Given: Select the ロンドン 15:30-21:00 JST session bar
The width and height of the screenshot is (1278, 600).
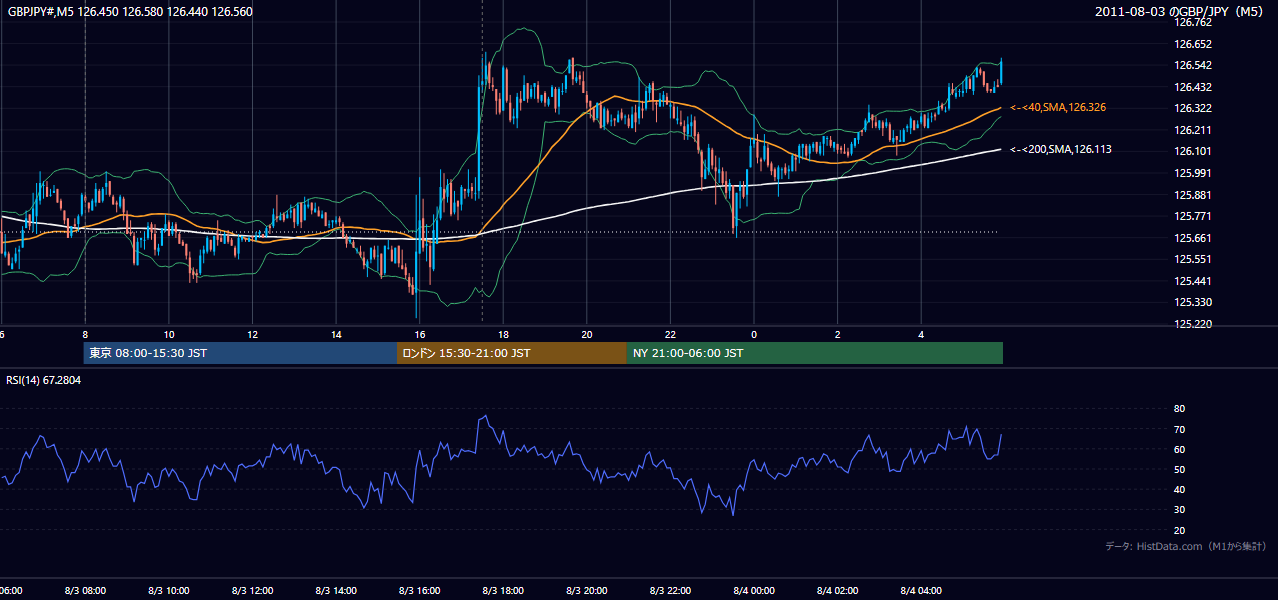Looking at the screenshot, I should (x=512, y=353).
